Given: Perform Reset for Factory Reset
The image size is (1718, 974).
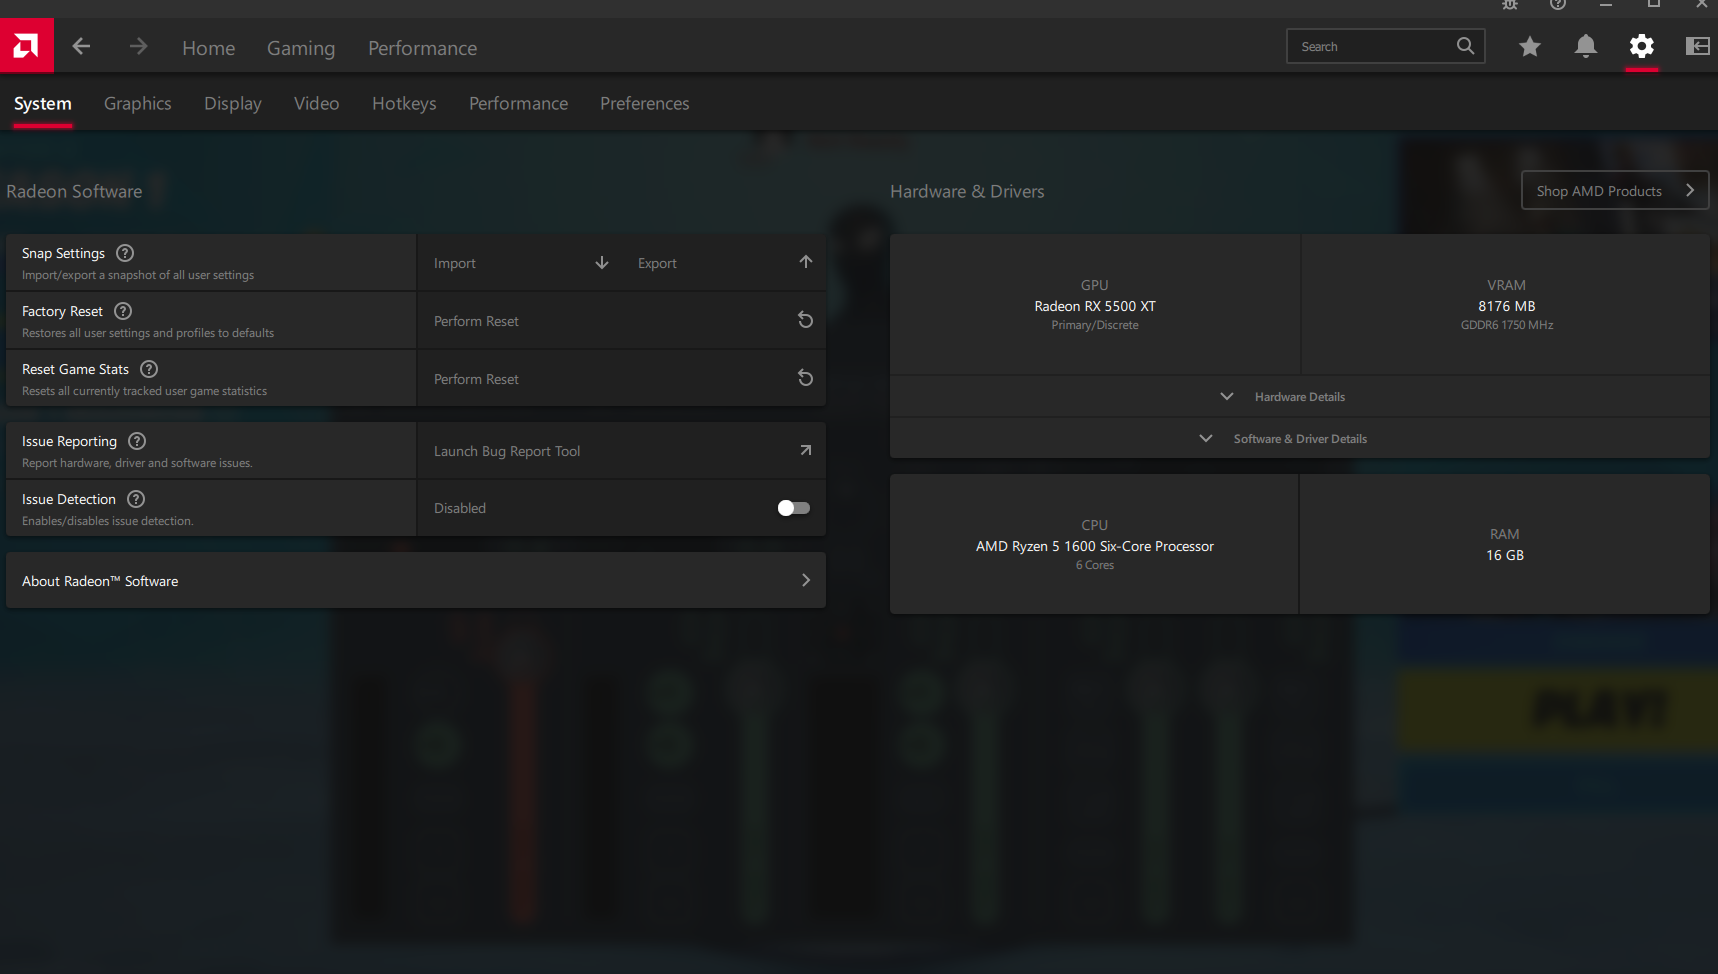Looking at the screenshot, I should point(621,321).
